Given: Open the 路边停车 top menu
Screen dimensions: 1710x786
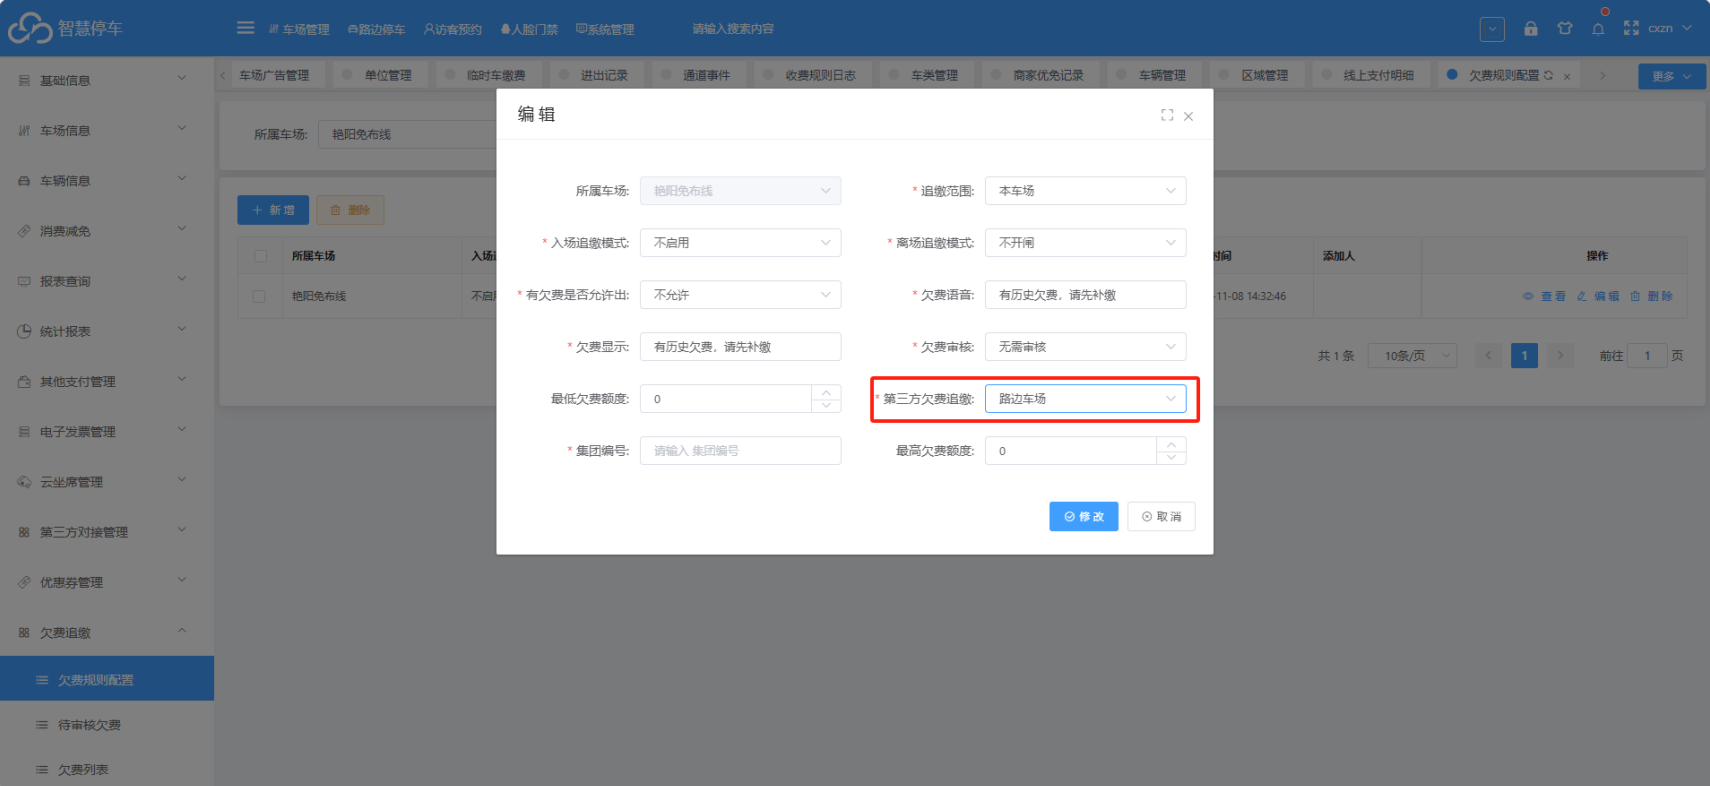Looking at the screenshot, I should tap(376, 29).
